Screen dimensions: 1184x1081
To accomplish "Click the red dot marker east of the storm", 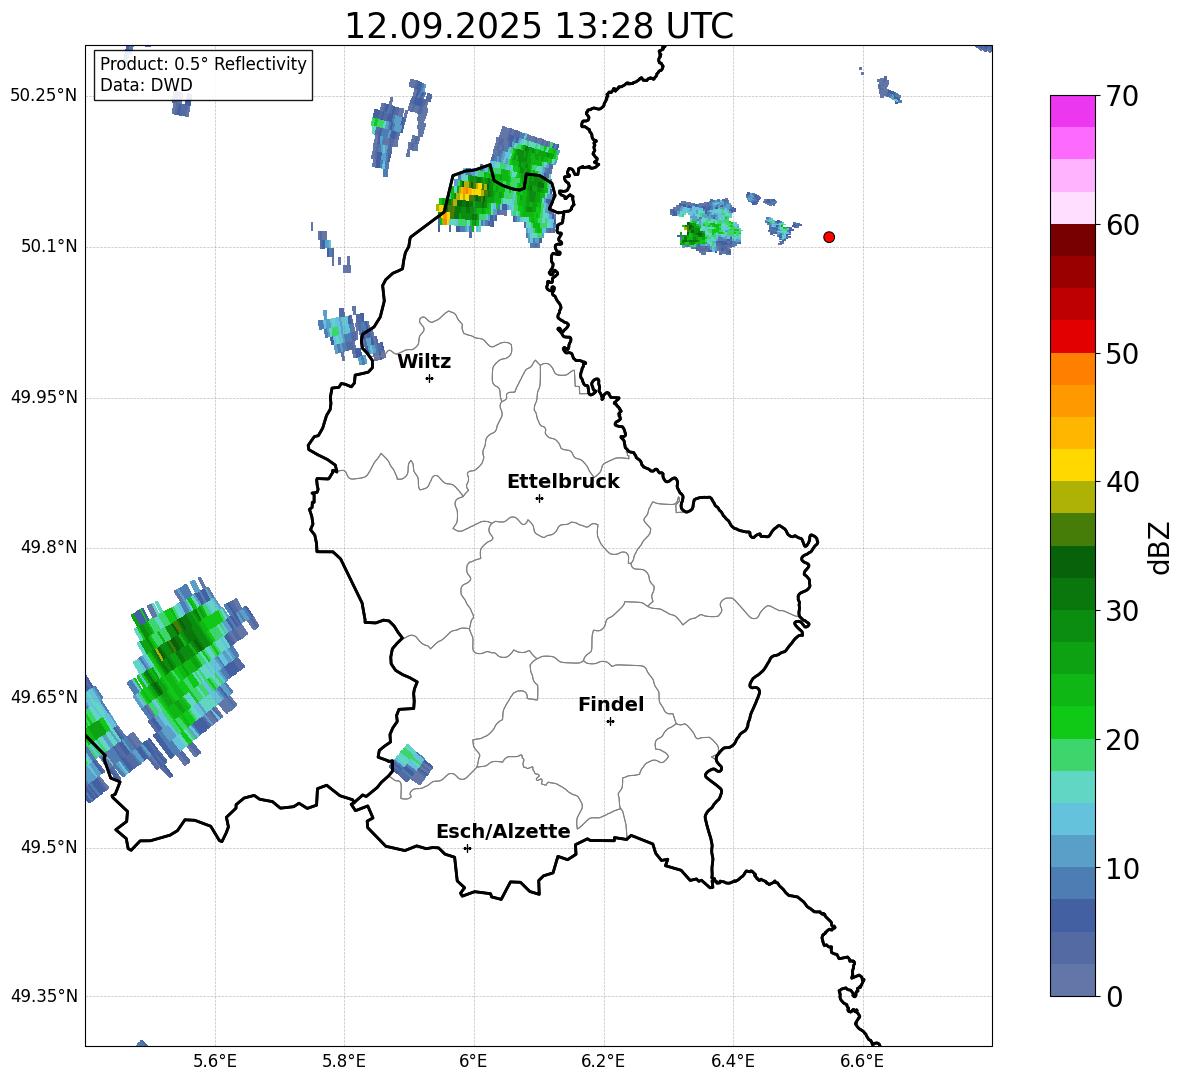I will (x=829, y=237).
